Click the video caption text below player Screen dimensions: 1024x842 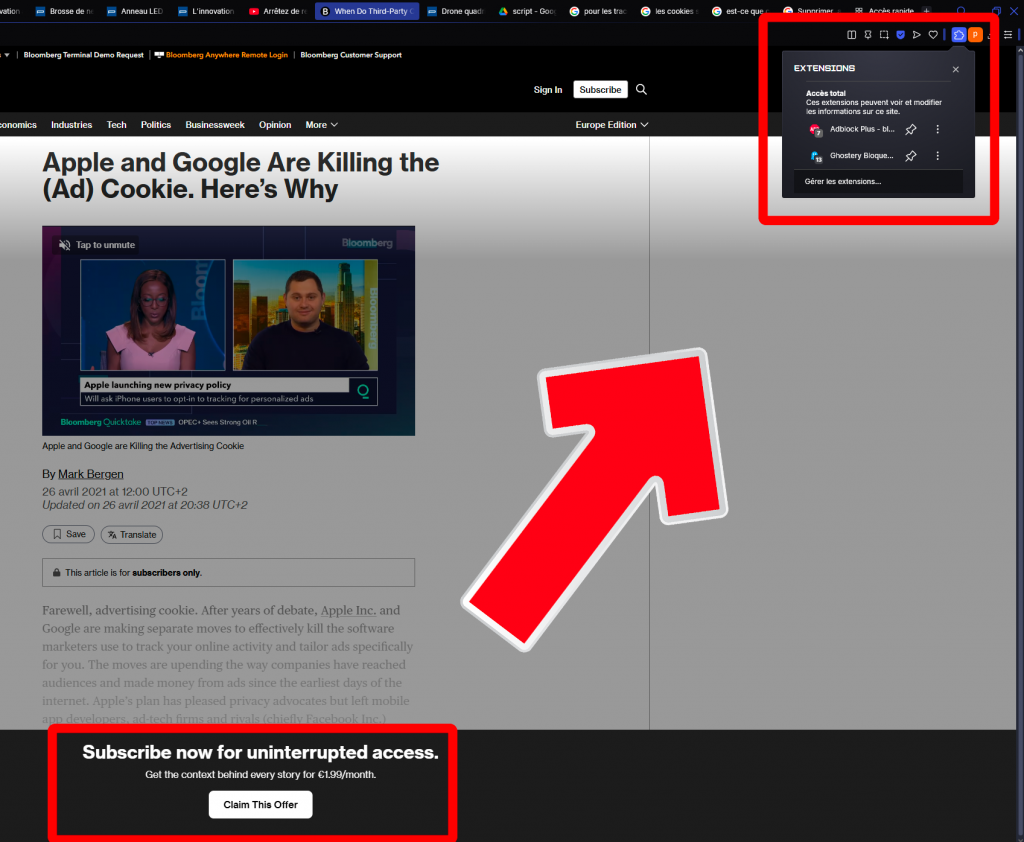143,446
